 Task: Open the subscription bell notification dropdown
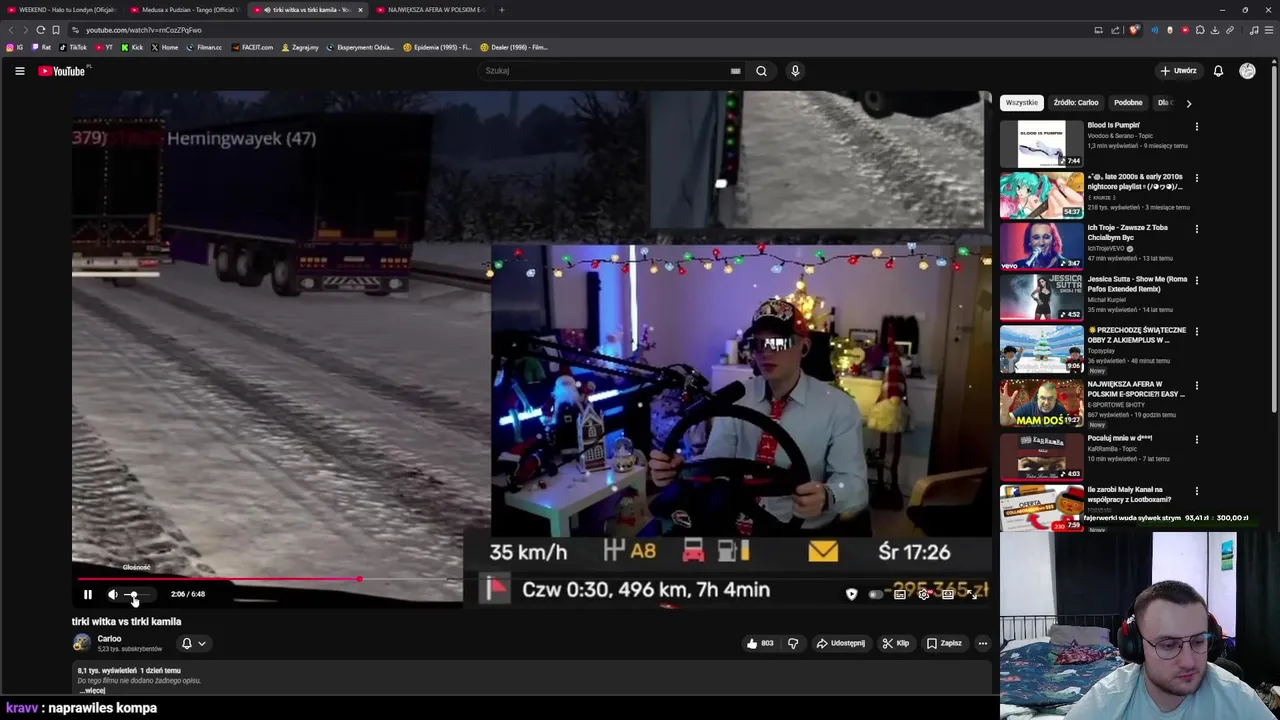pyautogui.click(x=193, y=643)
